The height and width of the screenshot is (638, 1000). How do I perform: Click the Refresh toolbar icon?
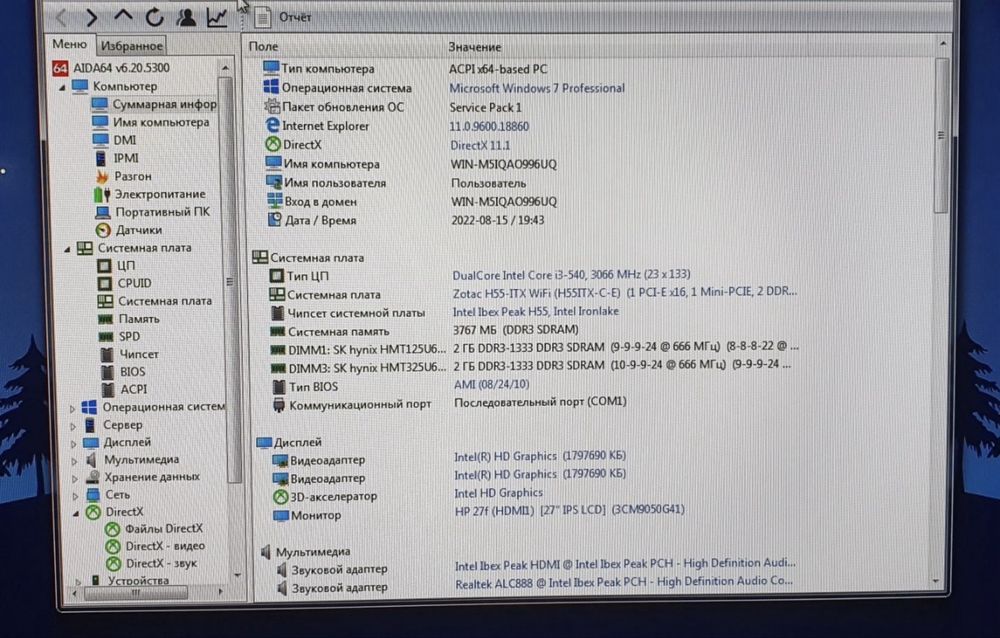click(154, 17)
